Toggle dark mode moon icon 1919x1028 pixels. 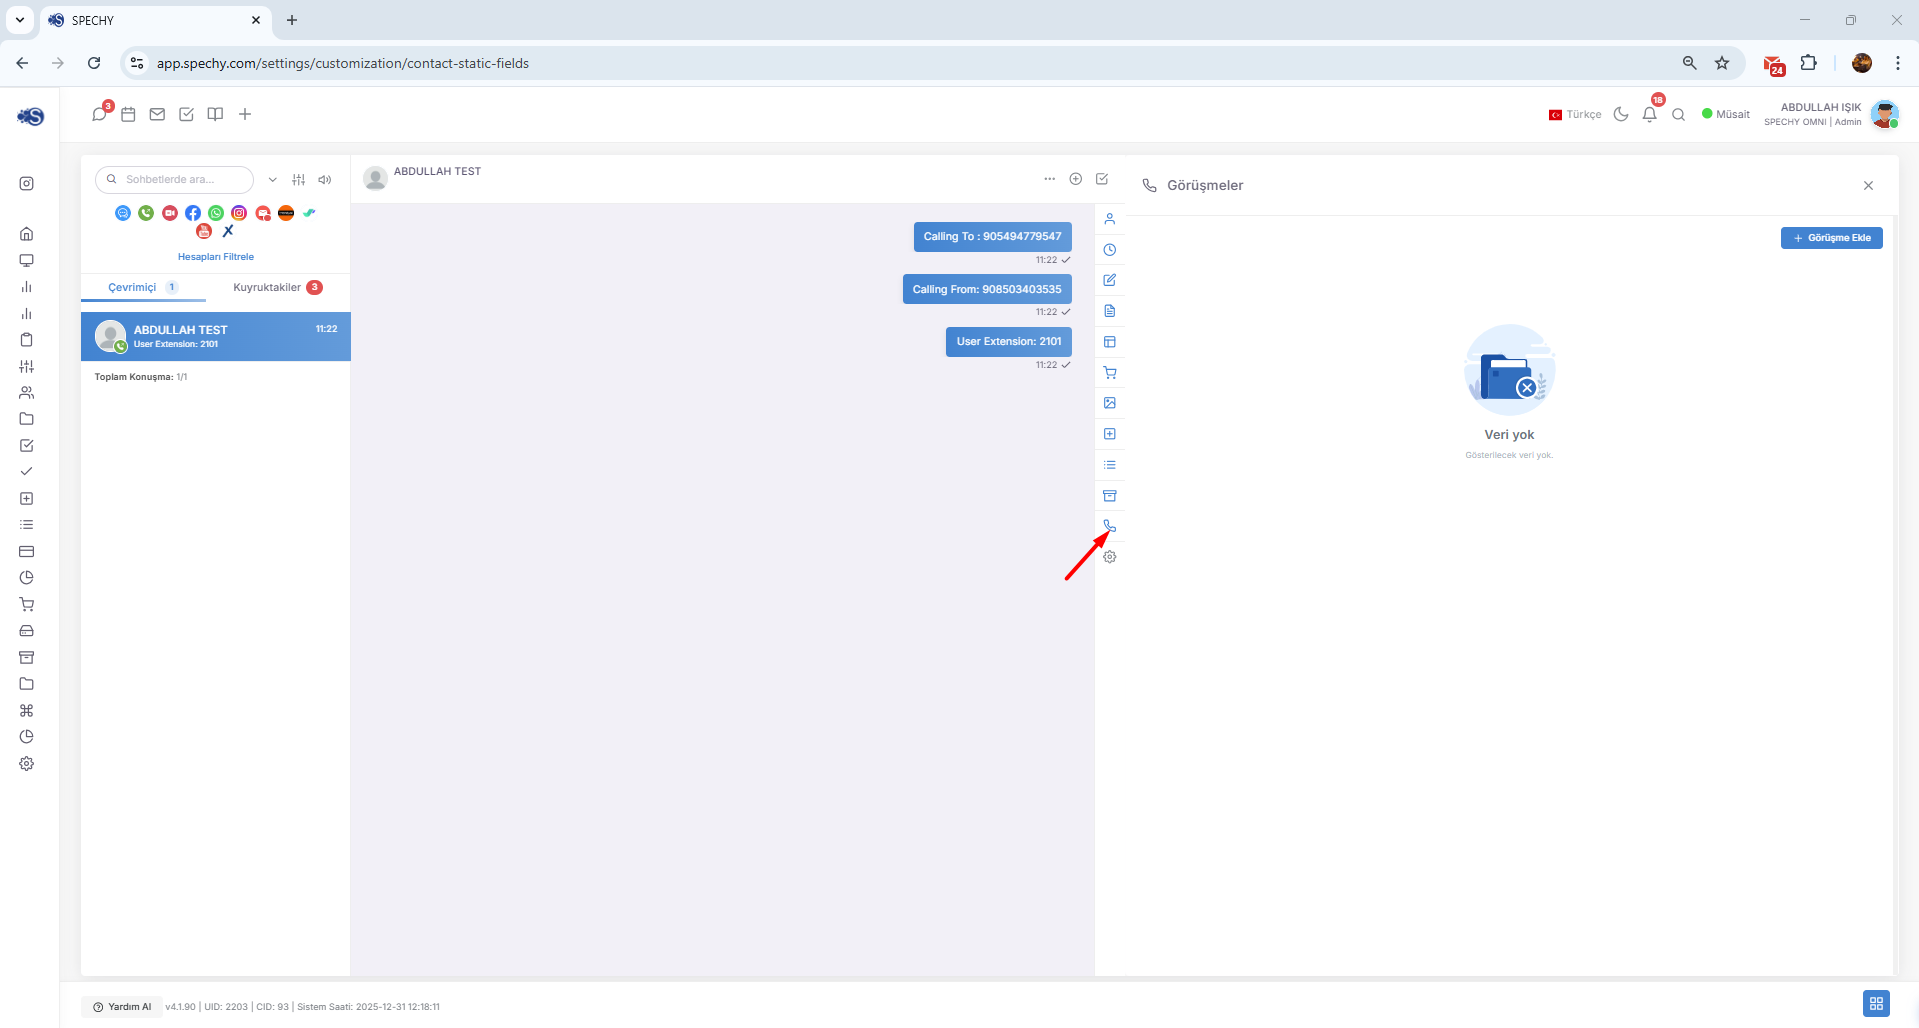[1621, 114]
